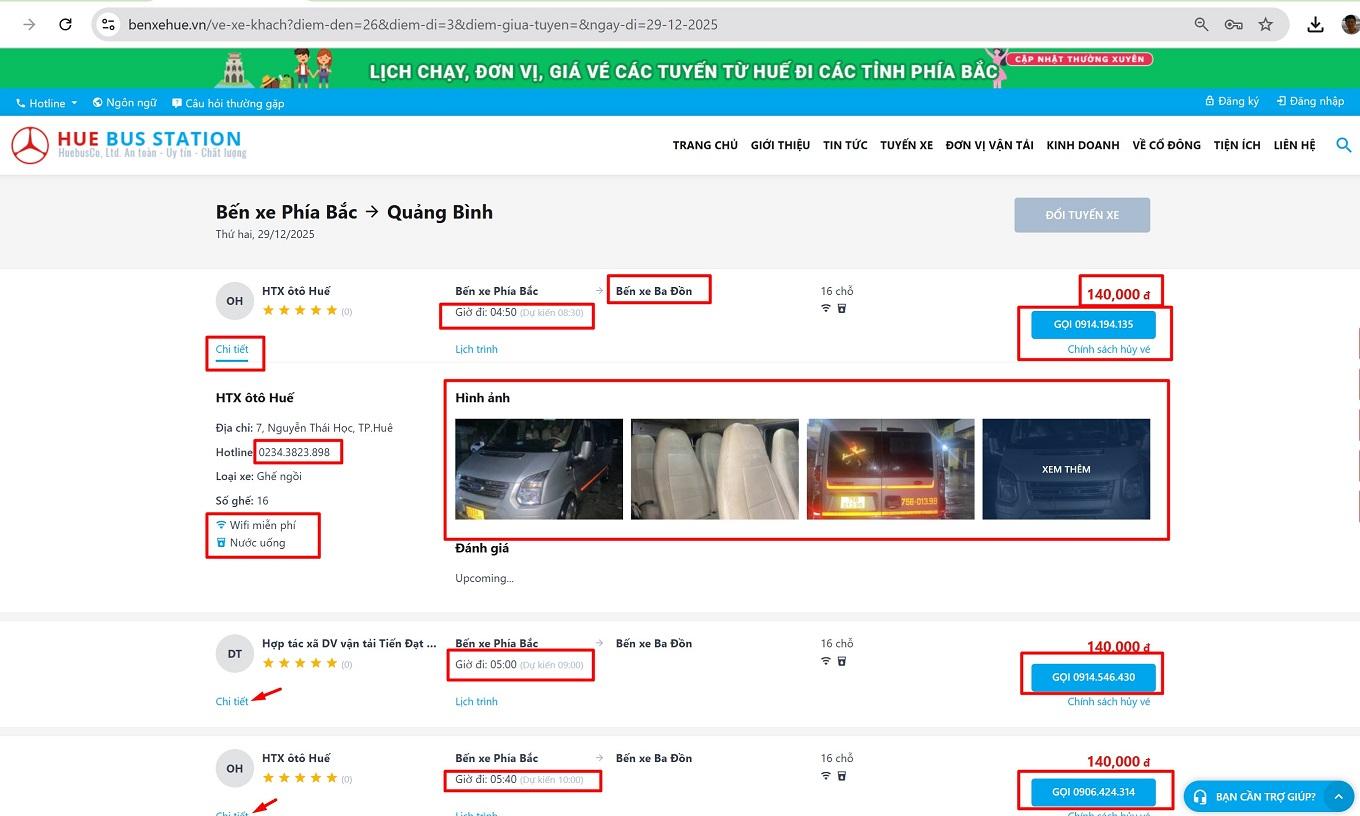The width and height of the screenshot is (1360, 816).
Task: Expand the help chat widget chevron
Action: pyautogui.click(x=1338, y=796)
